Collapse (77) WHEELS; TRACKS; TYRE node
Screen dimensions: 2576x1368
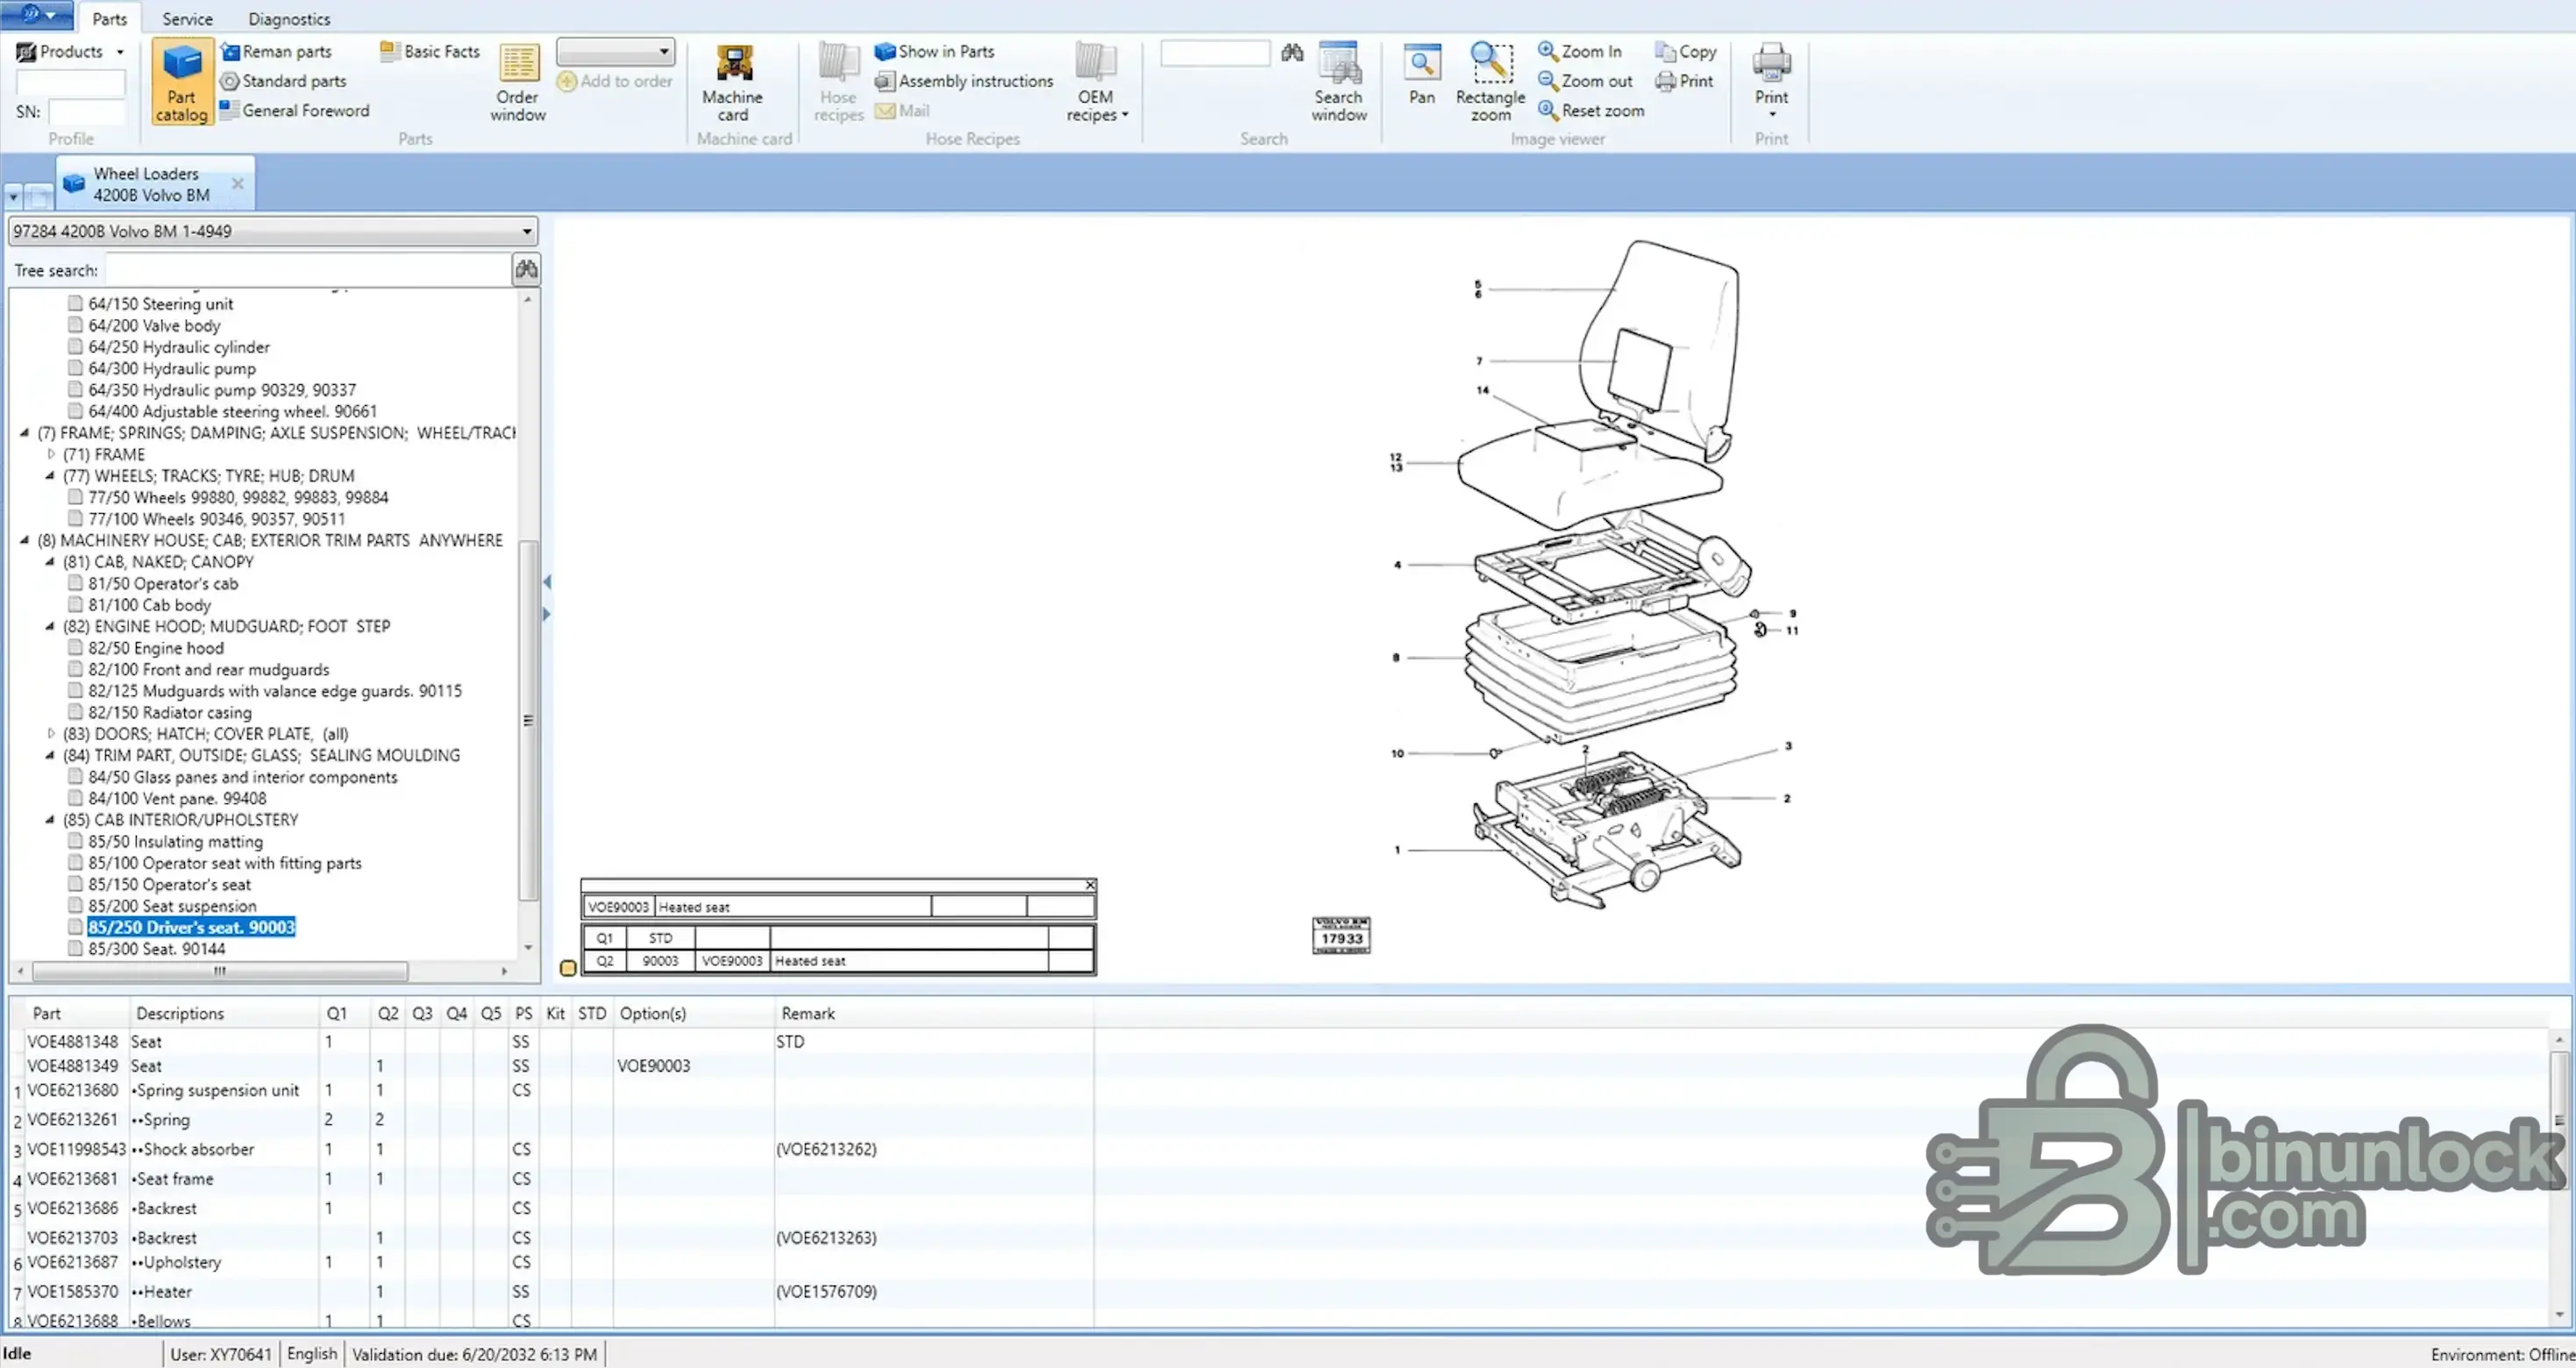50,476
